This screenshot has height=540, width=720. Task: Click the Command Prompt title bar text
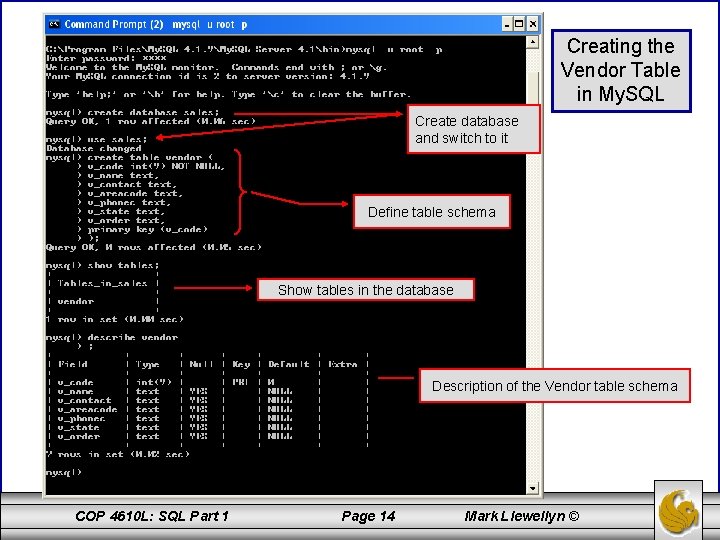point(156,24)
